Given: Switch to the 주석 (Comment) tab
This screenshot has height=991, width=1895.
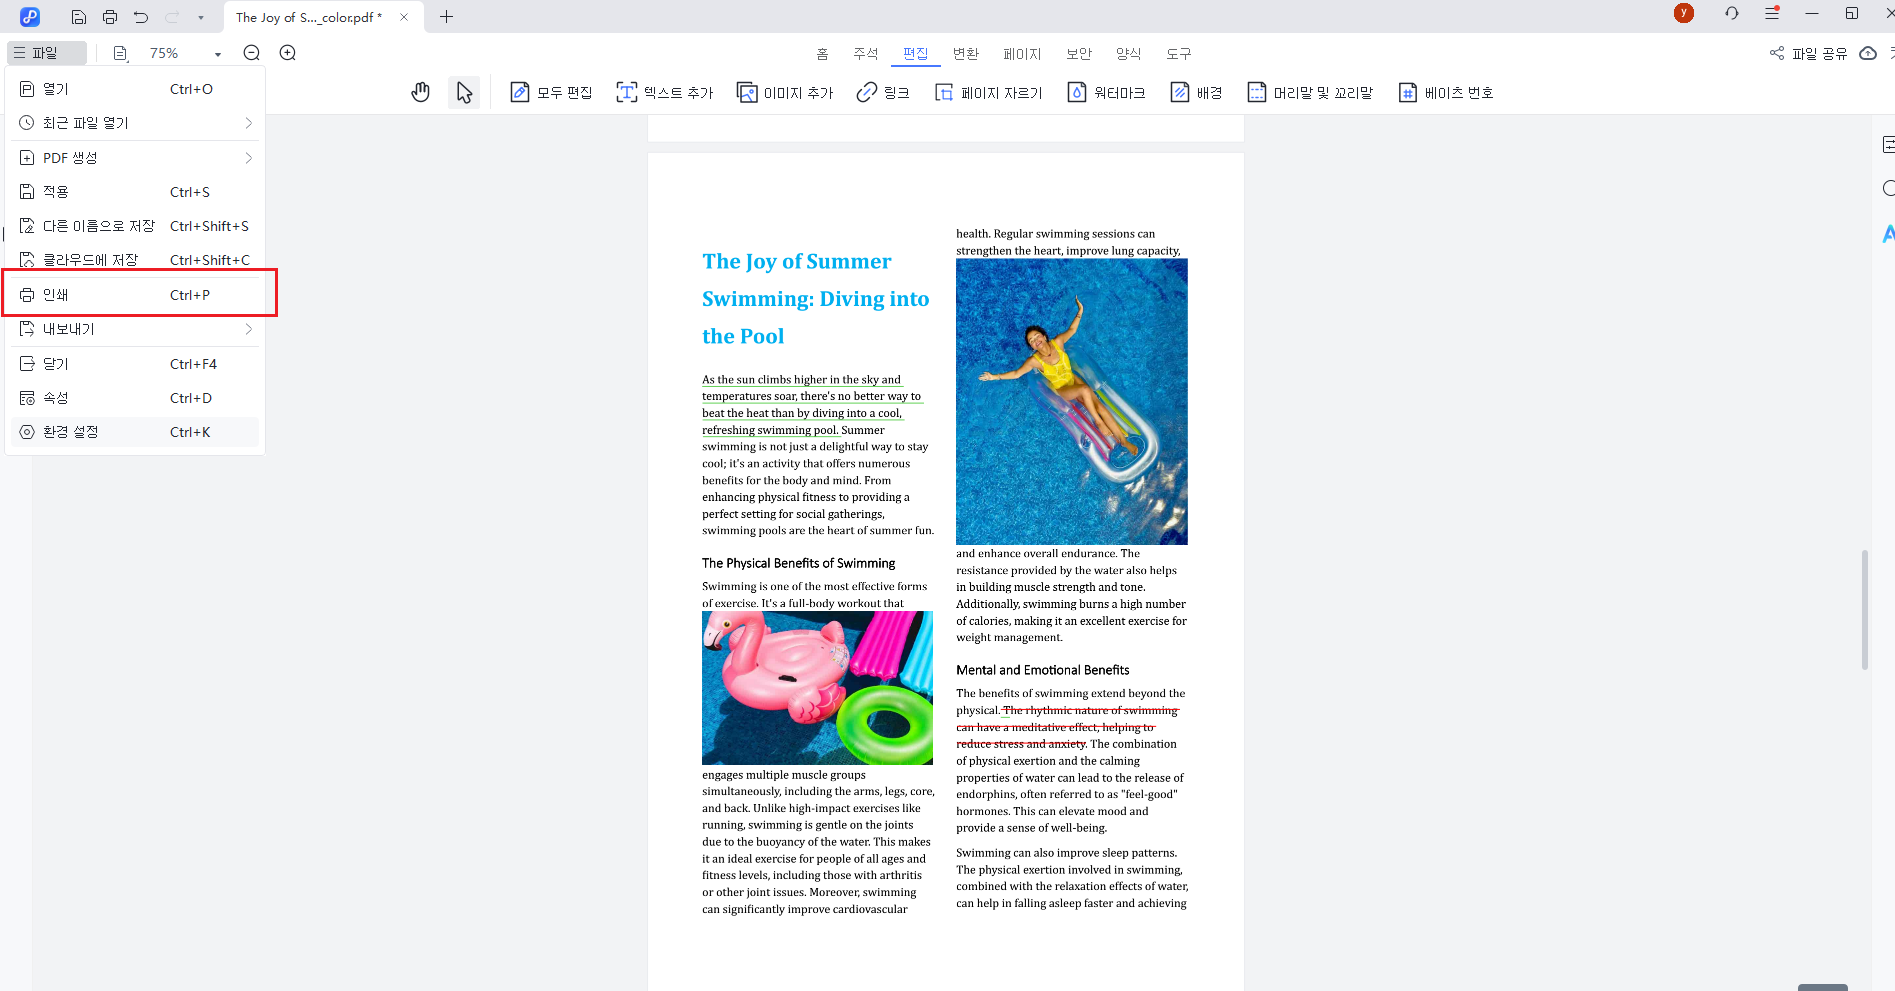Looking at the screenshot, I should click(x=866, y=53).
